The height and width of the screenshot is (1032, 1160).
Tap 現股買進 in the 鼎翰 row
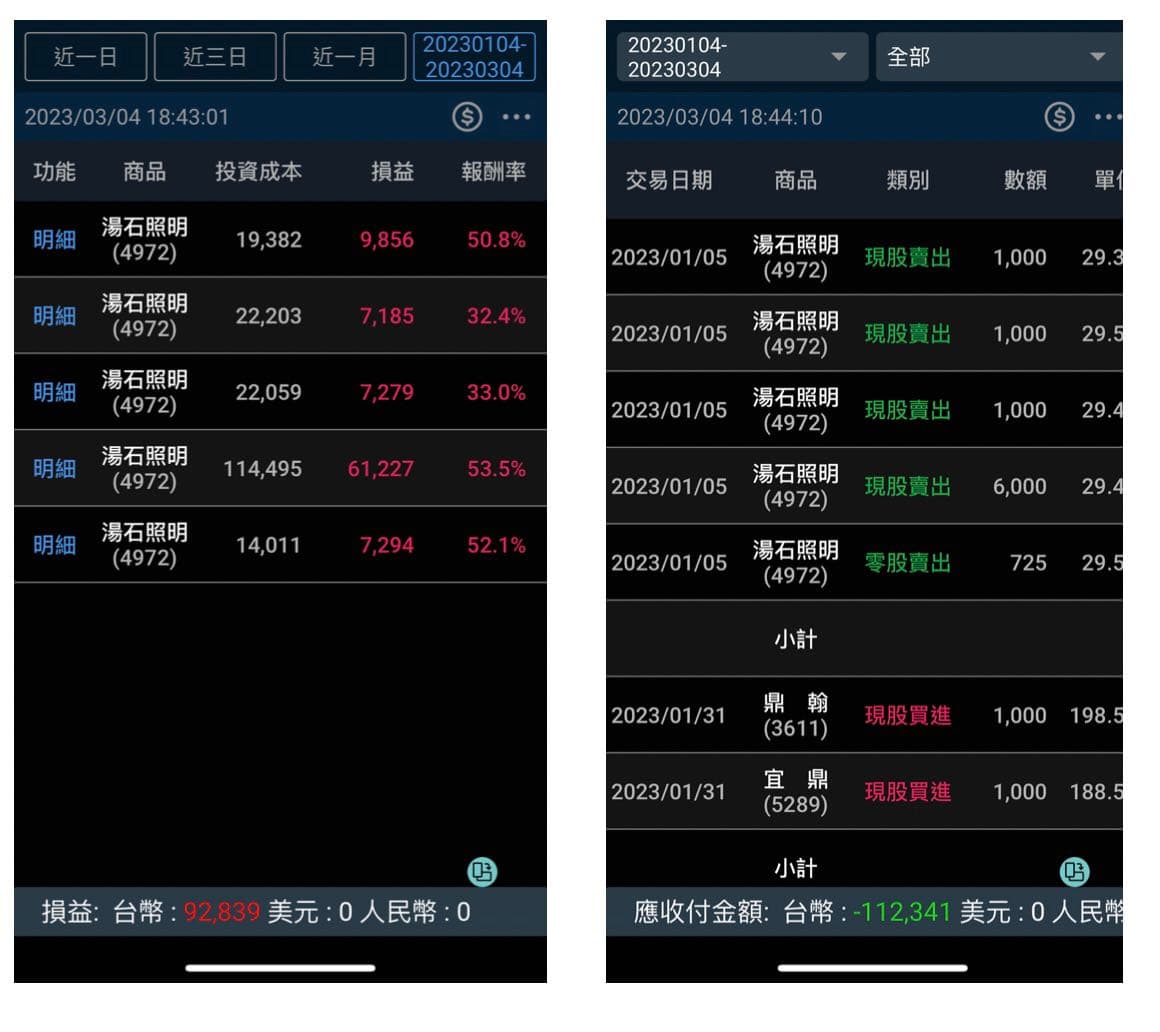tap(908, 715)
